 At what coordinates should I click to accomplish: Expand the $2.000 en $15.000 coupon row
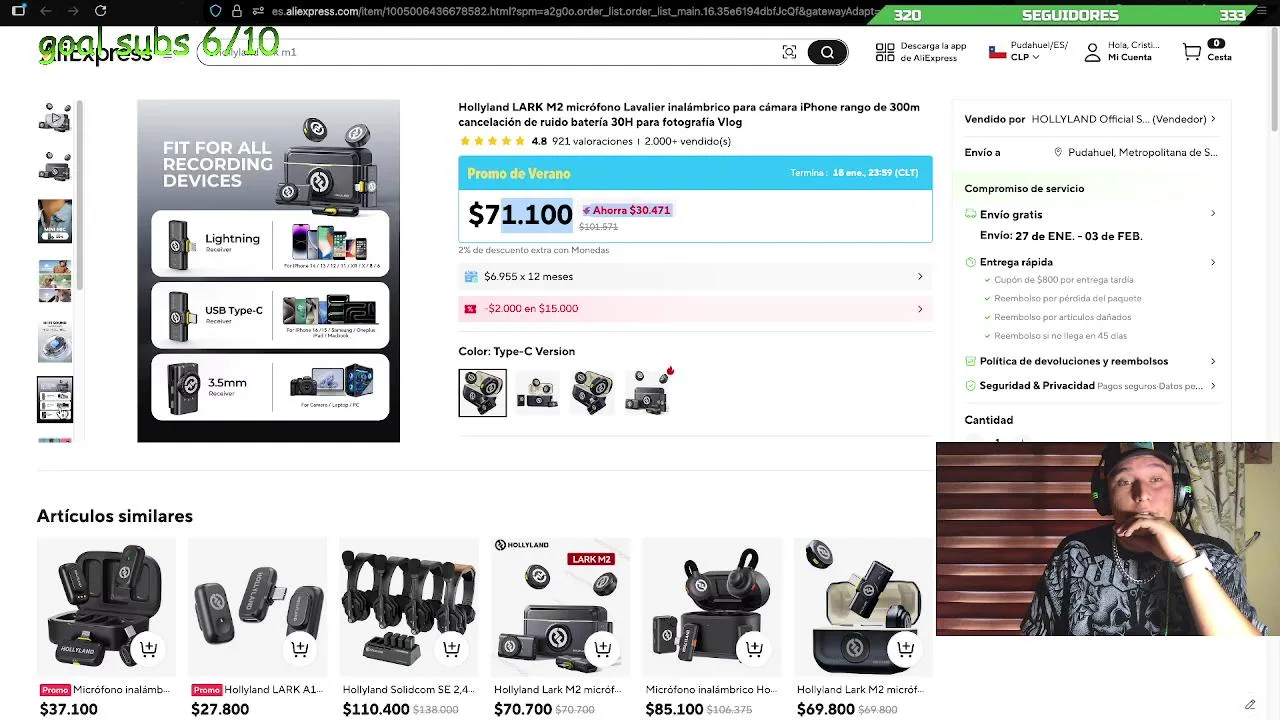click(x=695, y=308)
